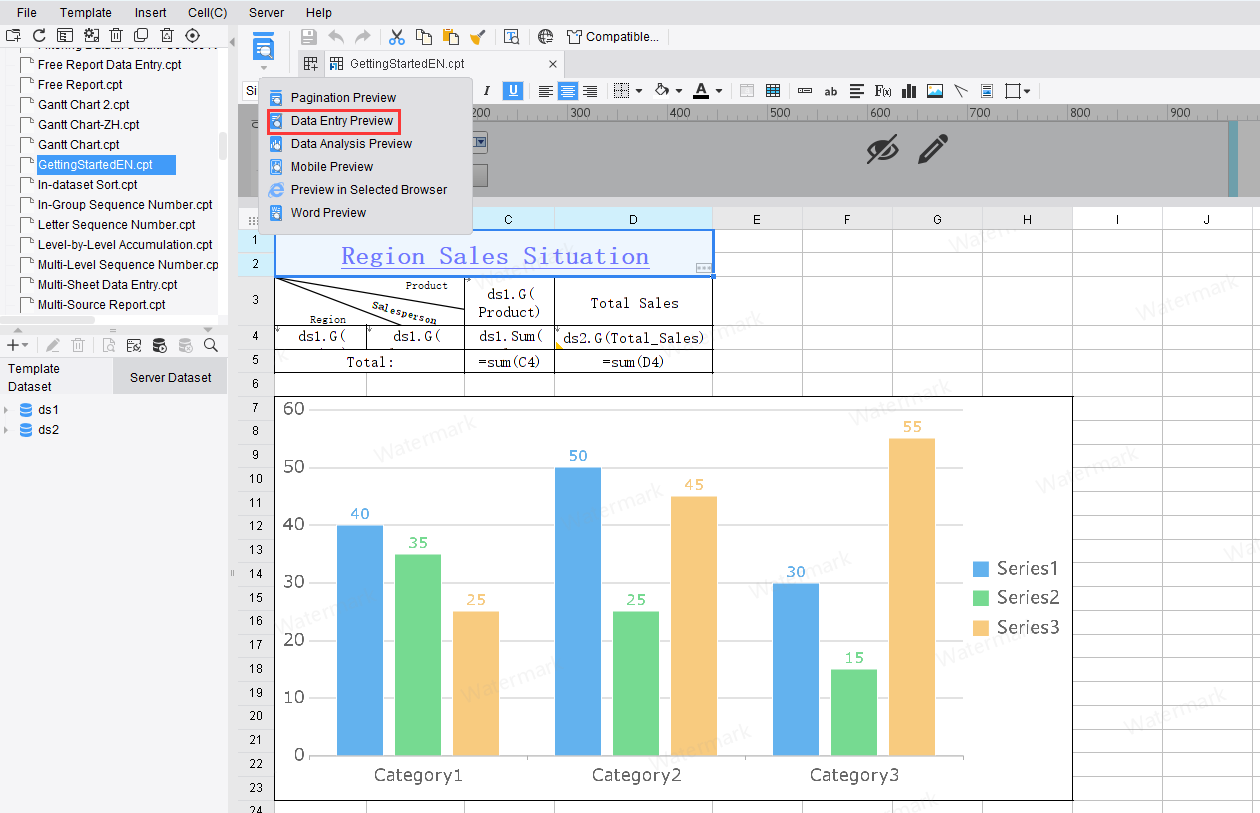Click the locate current template icon
This screenshot has height=813, width=1260.
193,36
